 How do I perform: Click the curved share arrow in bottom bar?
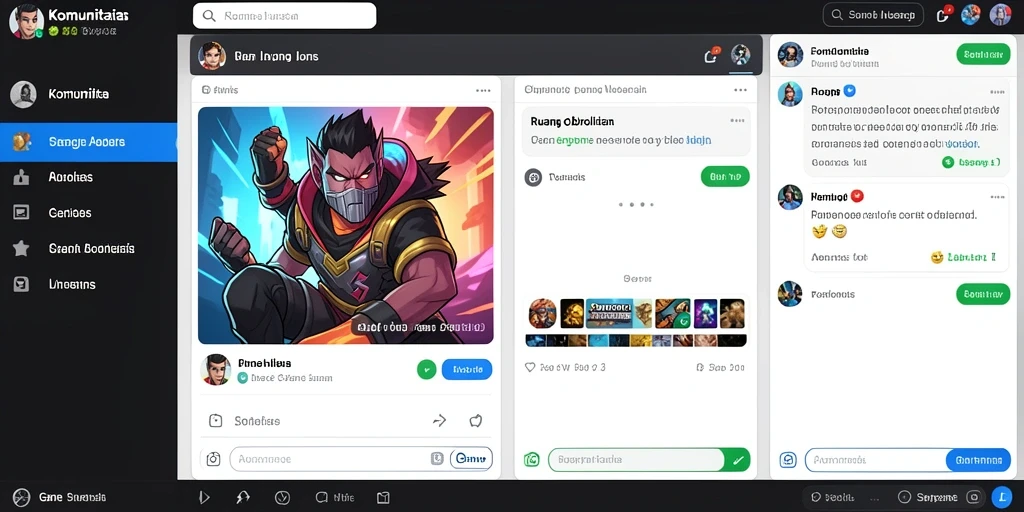242,498
